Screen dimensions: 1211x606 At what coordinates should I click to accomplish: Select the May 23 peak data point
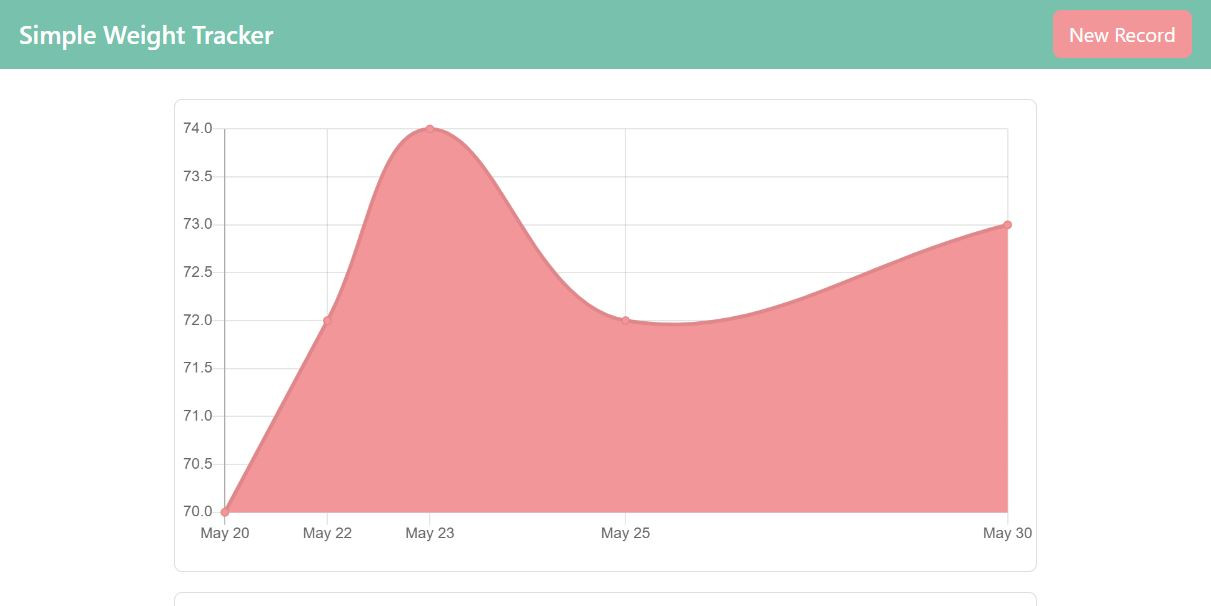(429, 128)
